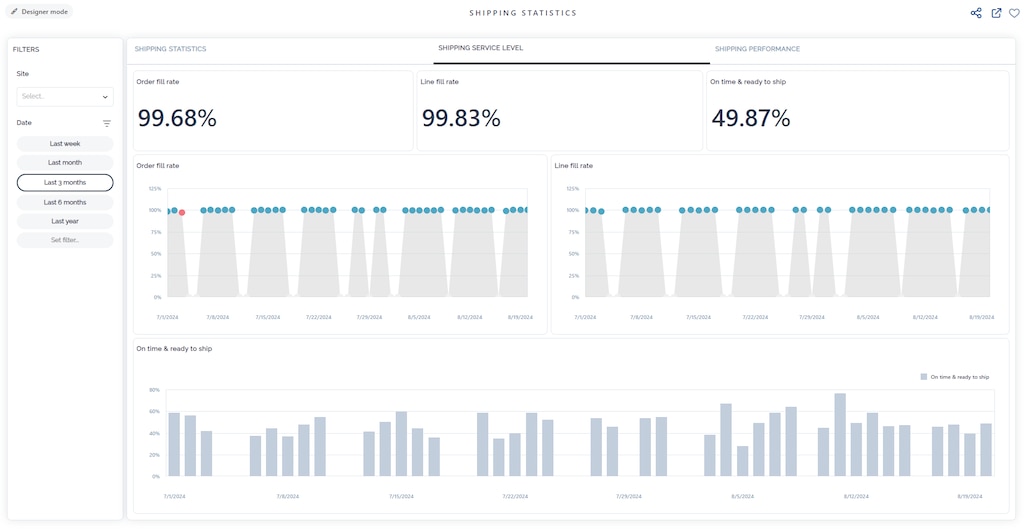The image size is (1024, 530).
Task: Click the 49.87% On time KPI card
Action: coord(856,111)
